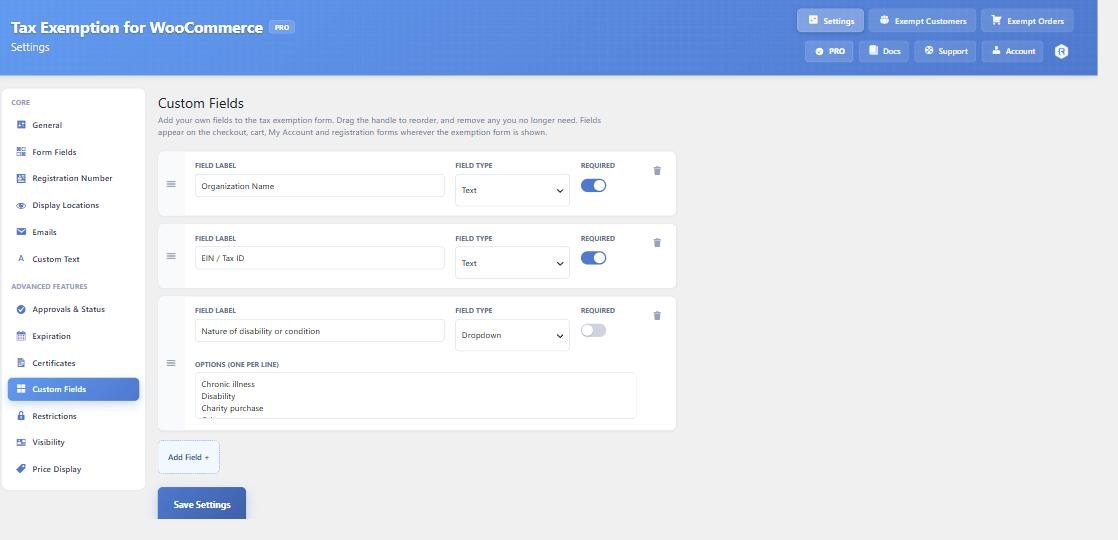The height and width of the screenshot is (540, 1118).
Task: Click the Custom Text letter icon
Action: (x=21, y=259)
